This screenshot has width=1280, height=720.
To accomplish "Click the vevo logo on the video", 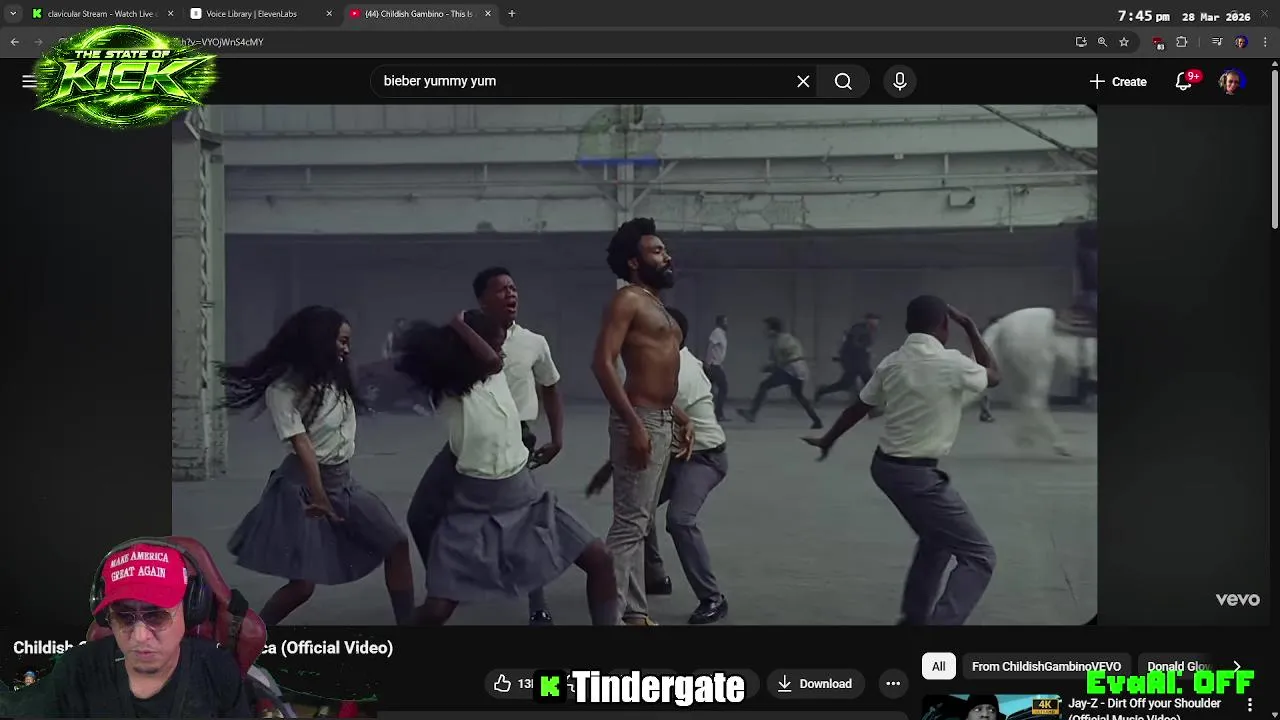I will pos(1237,599).
